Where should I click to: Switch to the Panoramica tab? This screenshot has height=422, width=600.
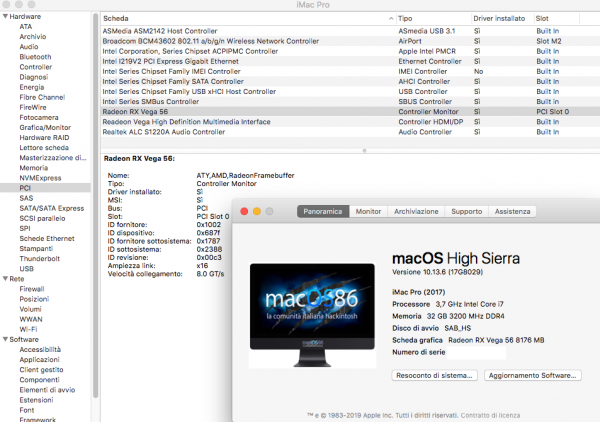coord(323,211)
